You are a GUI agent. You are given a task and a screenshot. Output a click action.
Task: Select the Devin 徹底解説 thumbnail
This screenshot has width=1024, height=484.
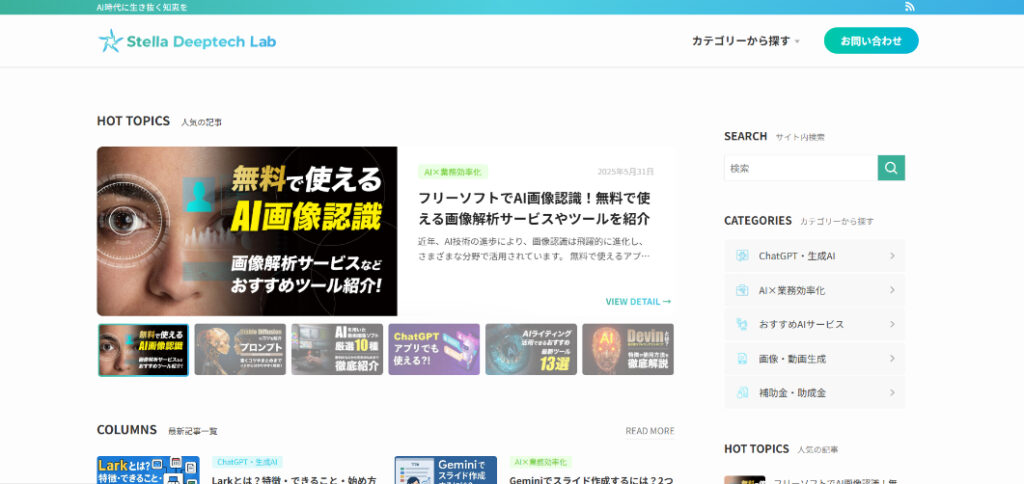tap(628, 349)
